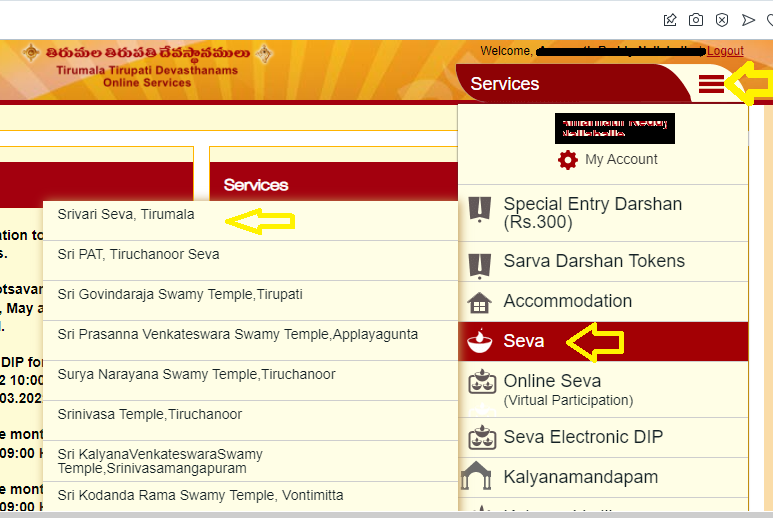
Task: Select Seva Electronic DIP
Action: coord(603,437)
